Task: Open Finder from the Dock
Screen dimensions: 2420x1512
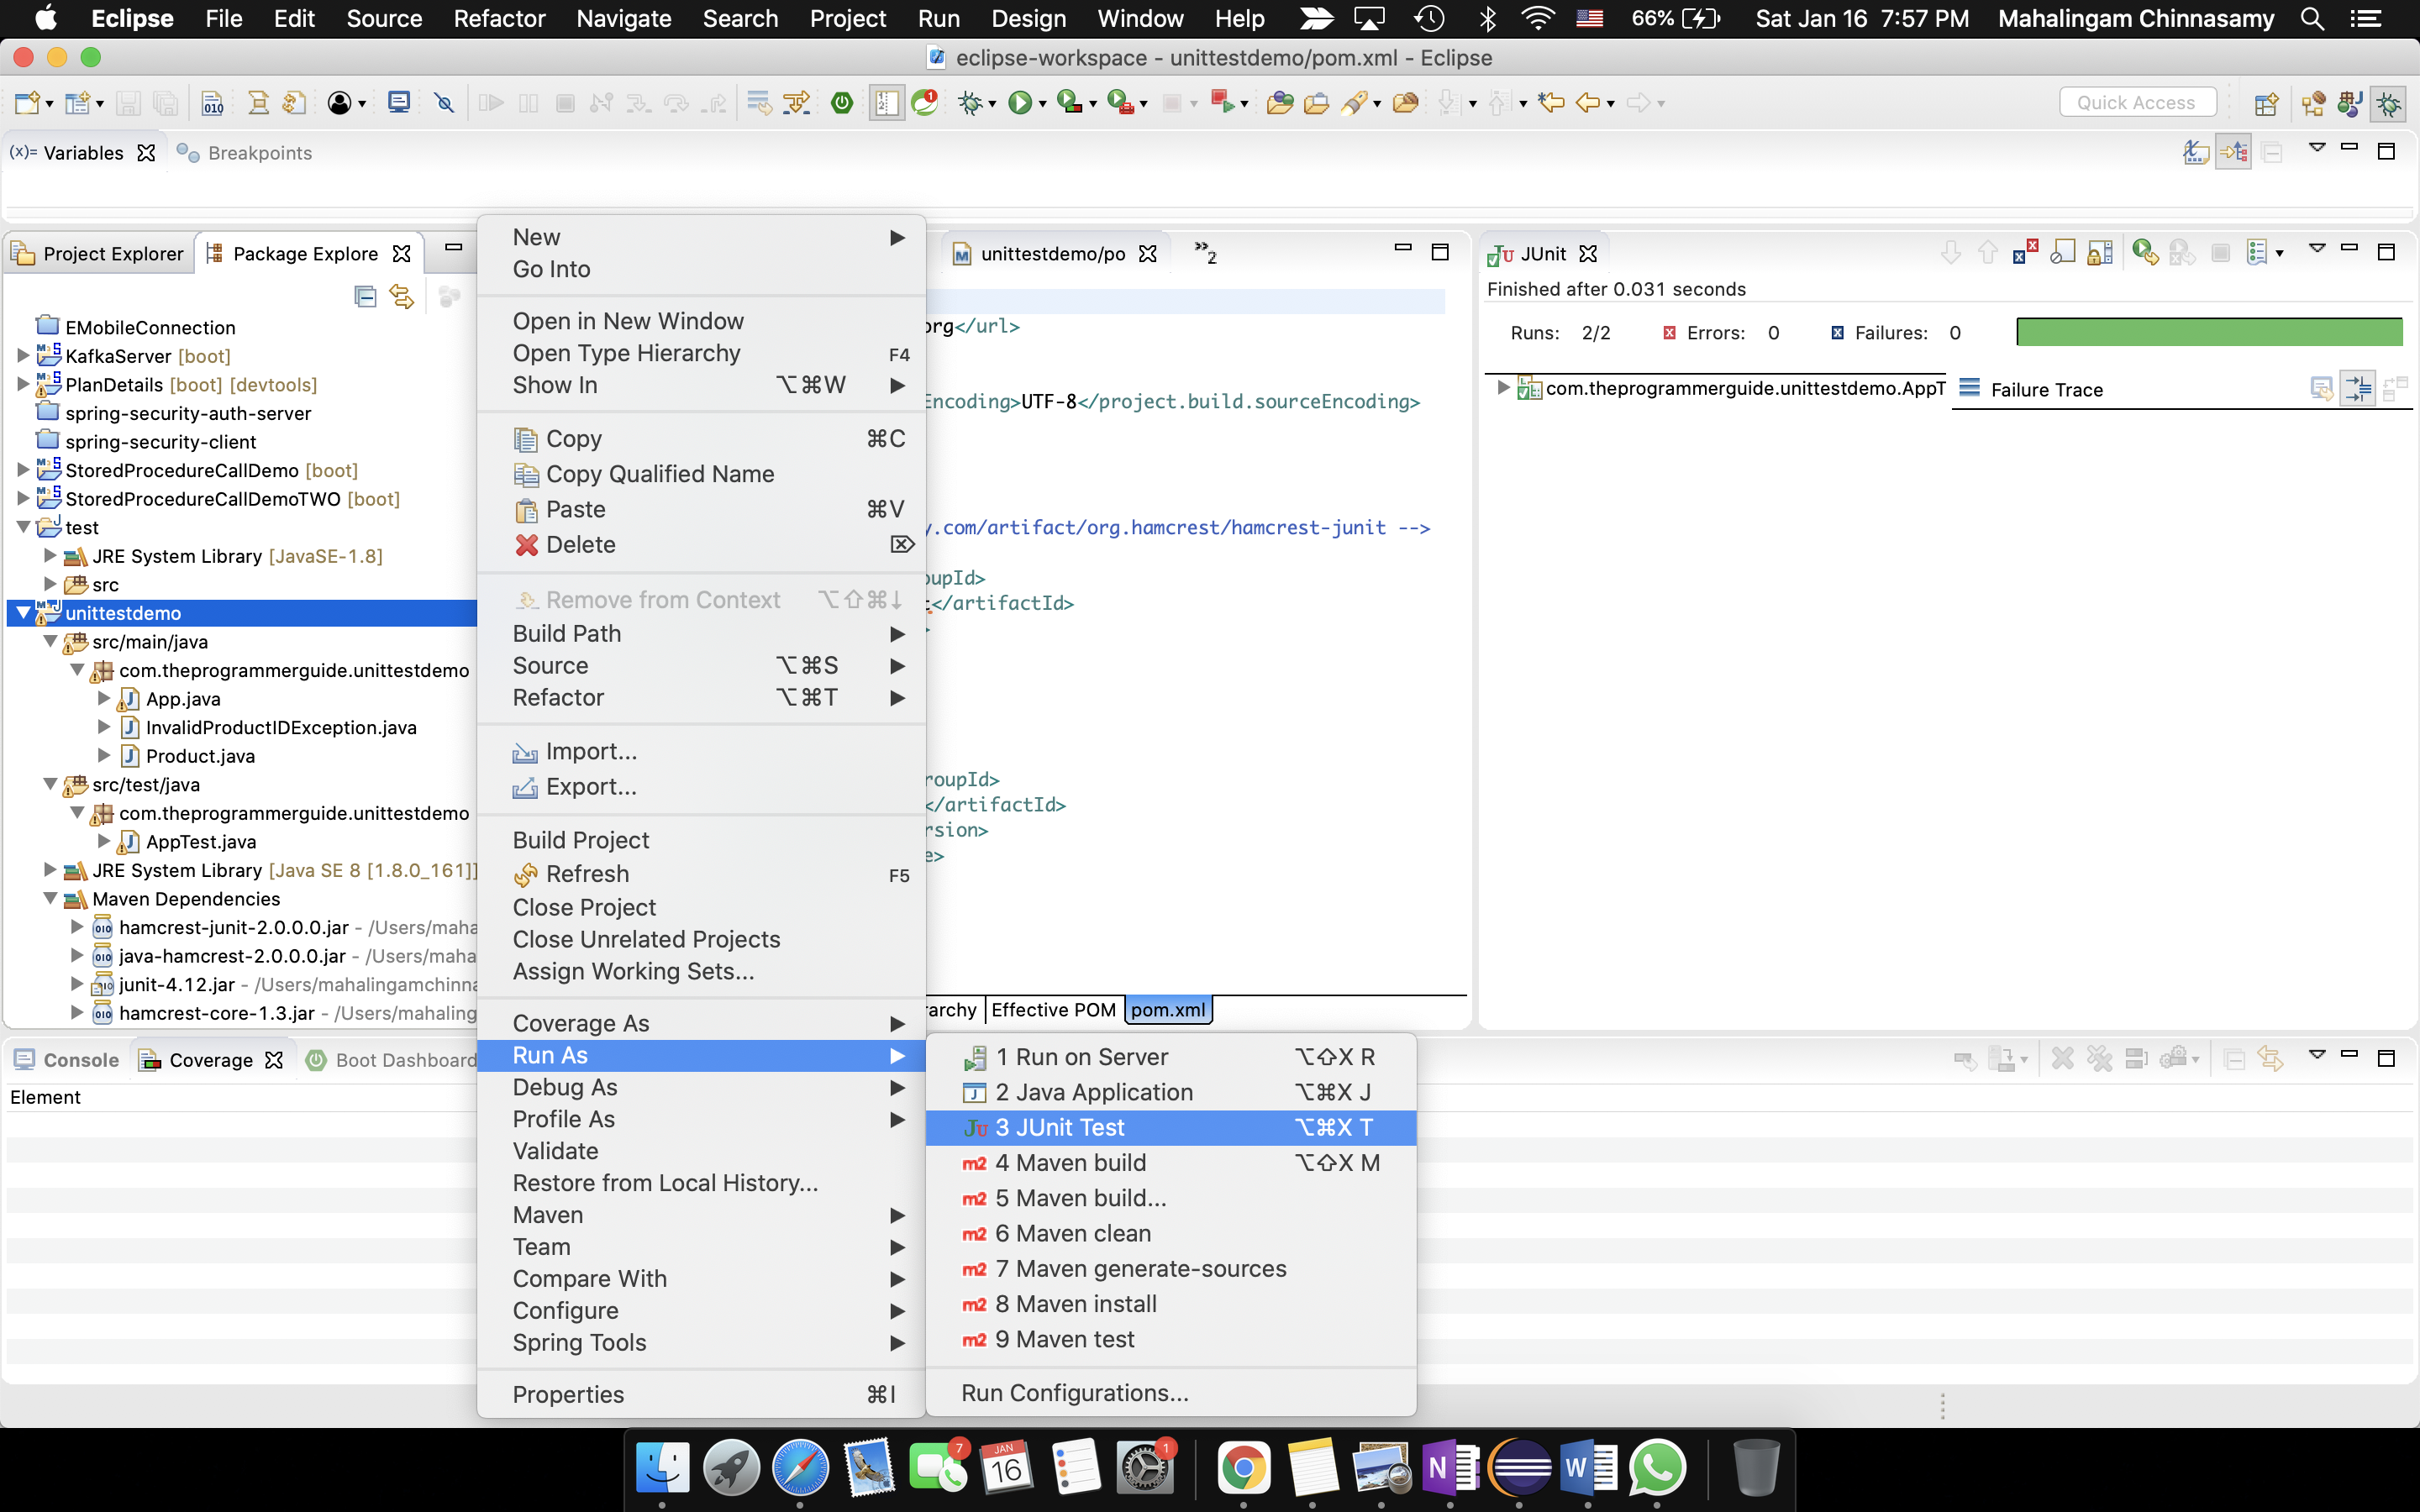Action: tap(662, 1468)
